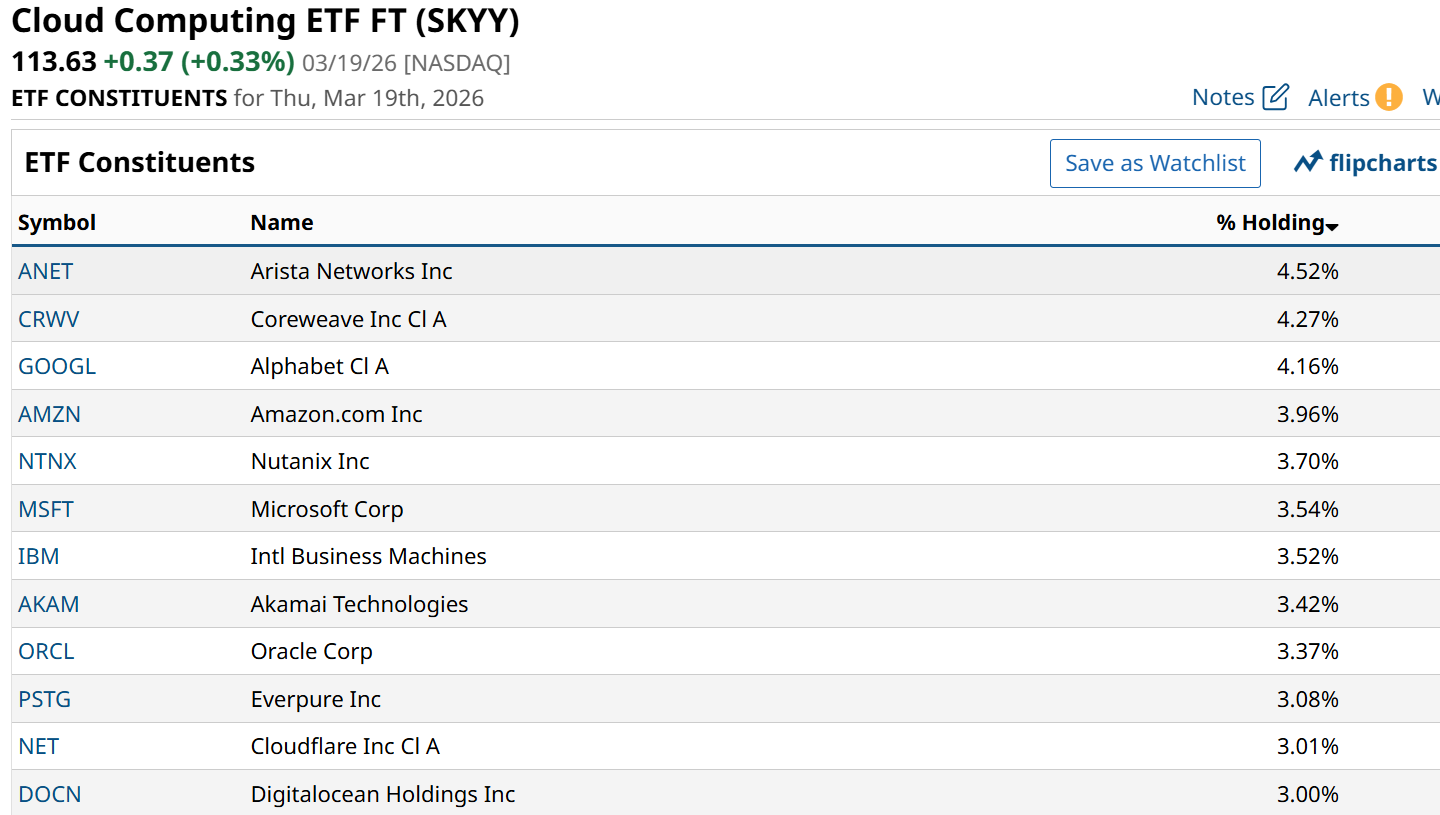Select the AKAM symbol link
1440x815 pixels.
point(48,604)
